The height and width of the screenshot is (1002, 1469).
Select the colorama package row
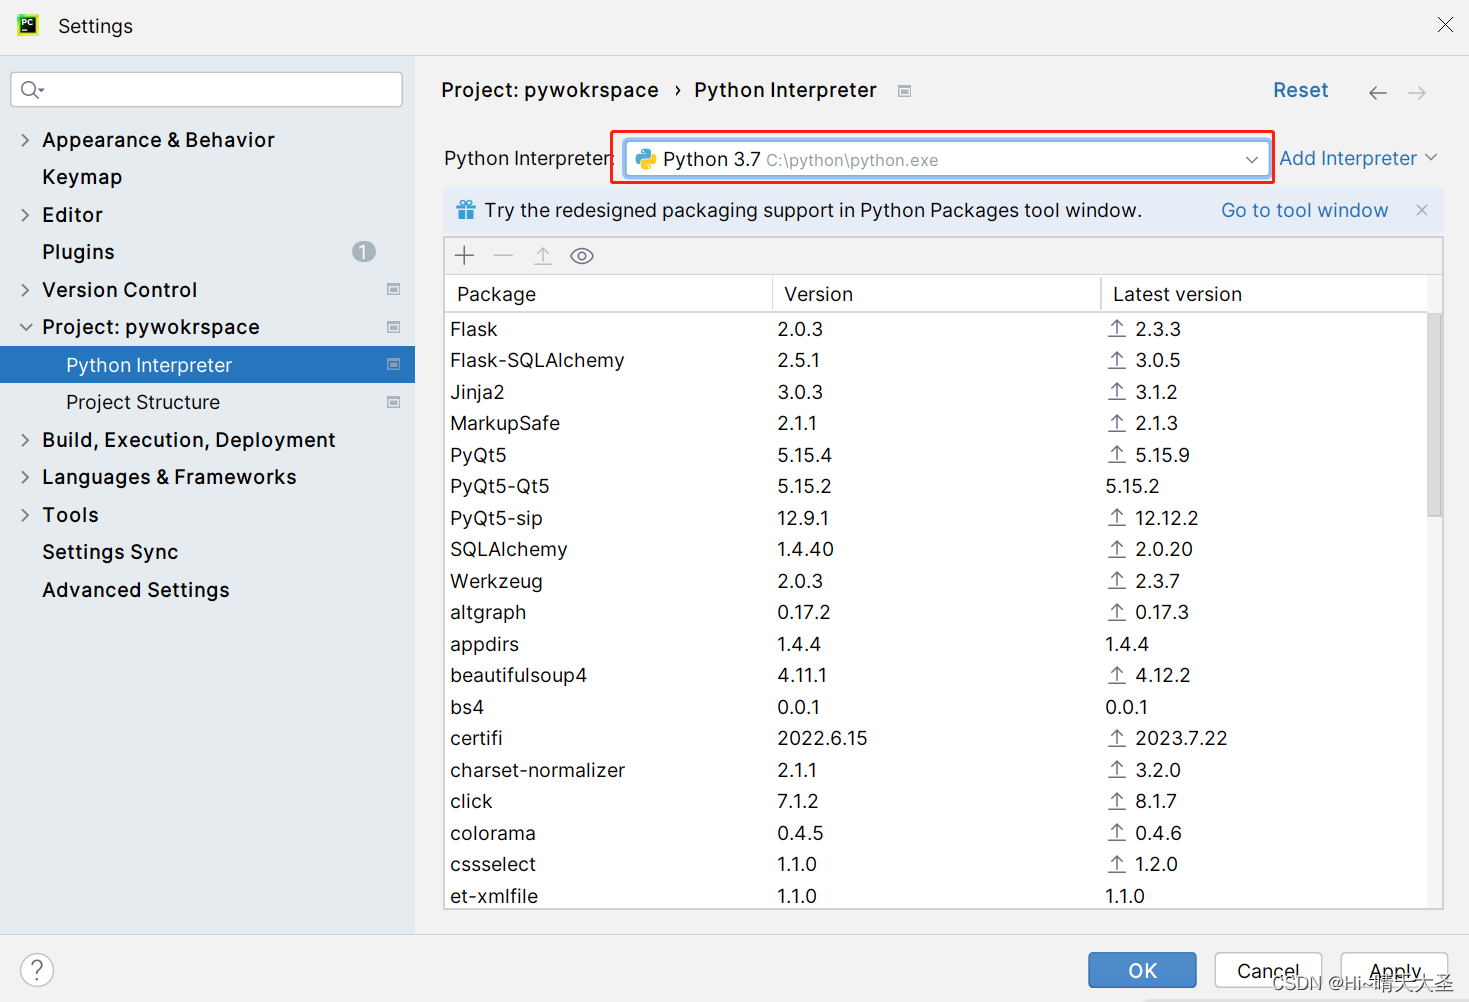[935, 833]
